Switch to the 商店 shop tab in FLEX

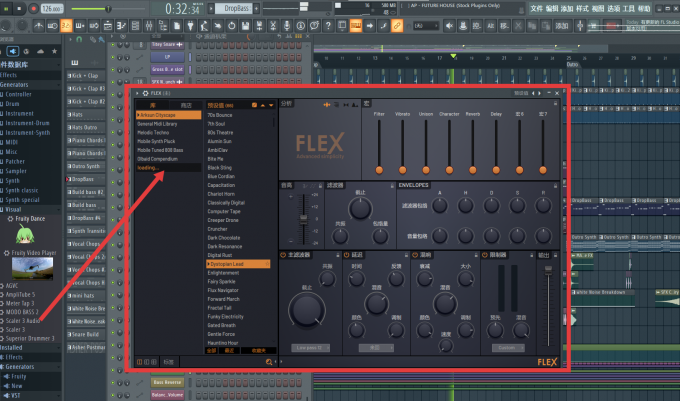(186, 105)
